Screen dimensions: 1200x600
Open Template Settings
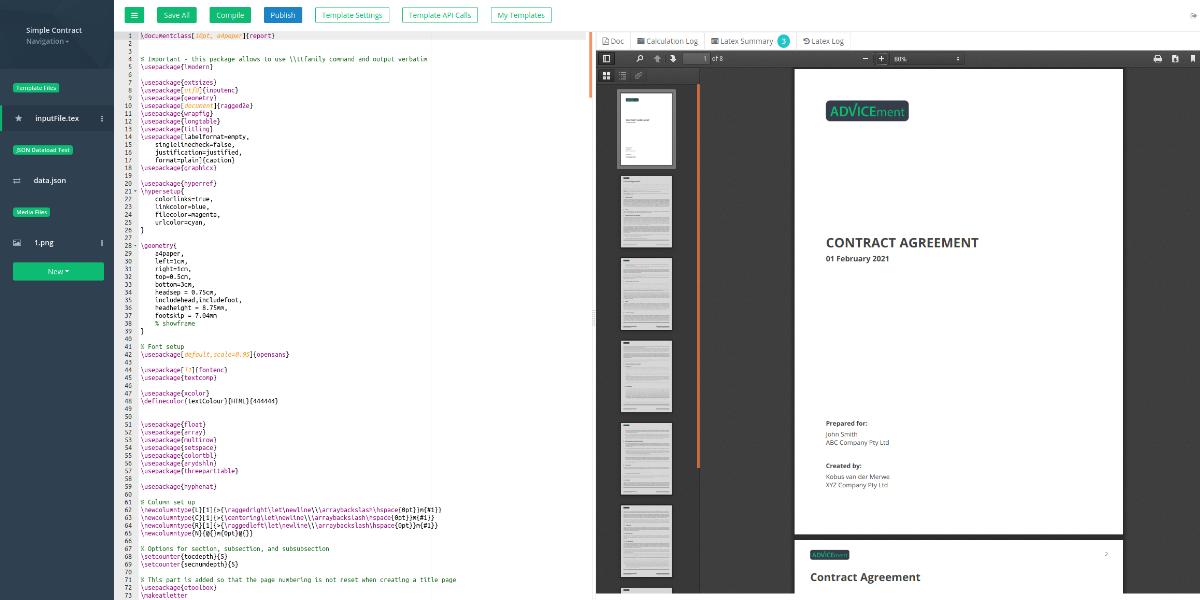pyautogui.click(x=352, y=15)
